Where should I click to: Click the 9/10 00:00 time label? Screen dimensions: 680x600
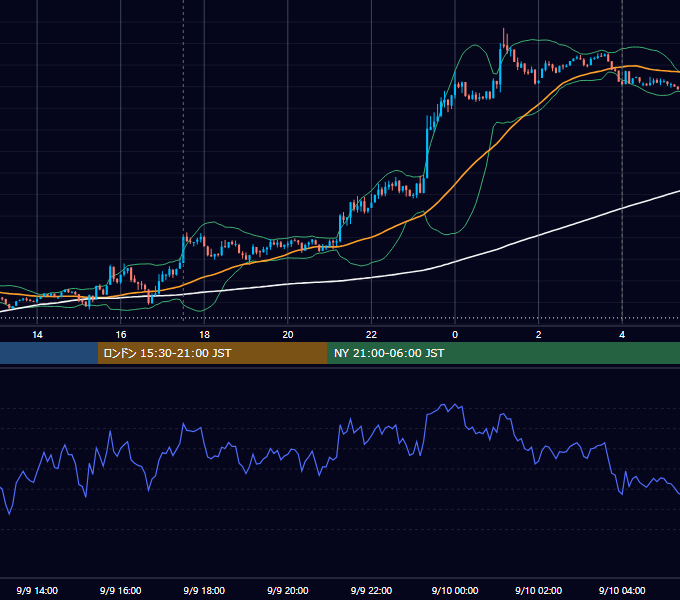(x=455, y=590)
